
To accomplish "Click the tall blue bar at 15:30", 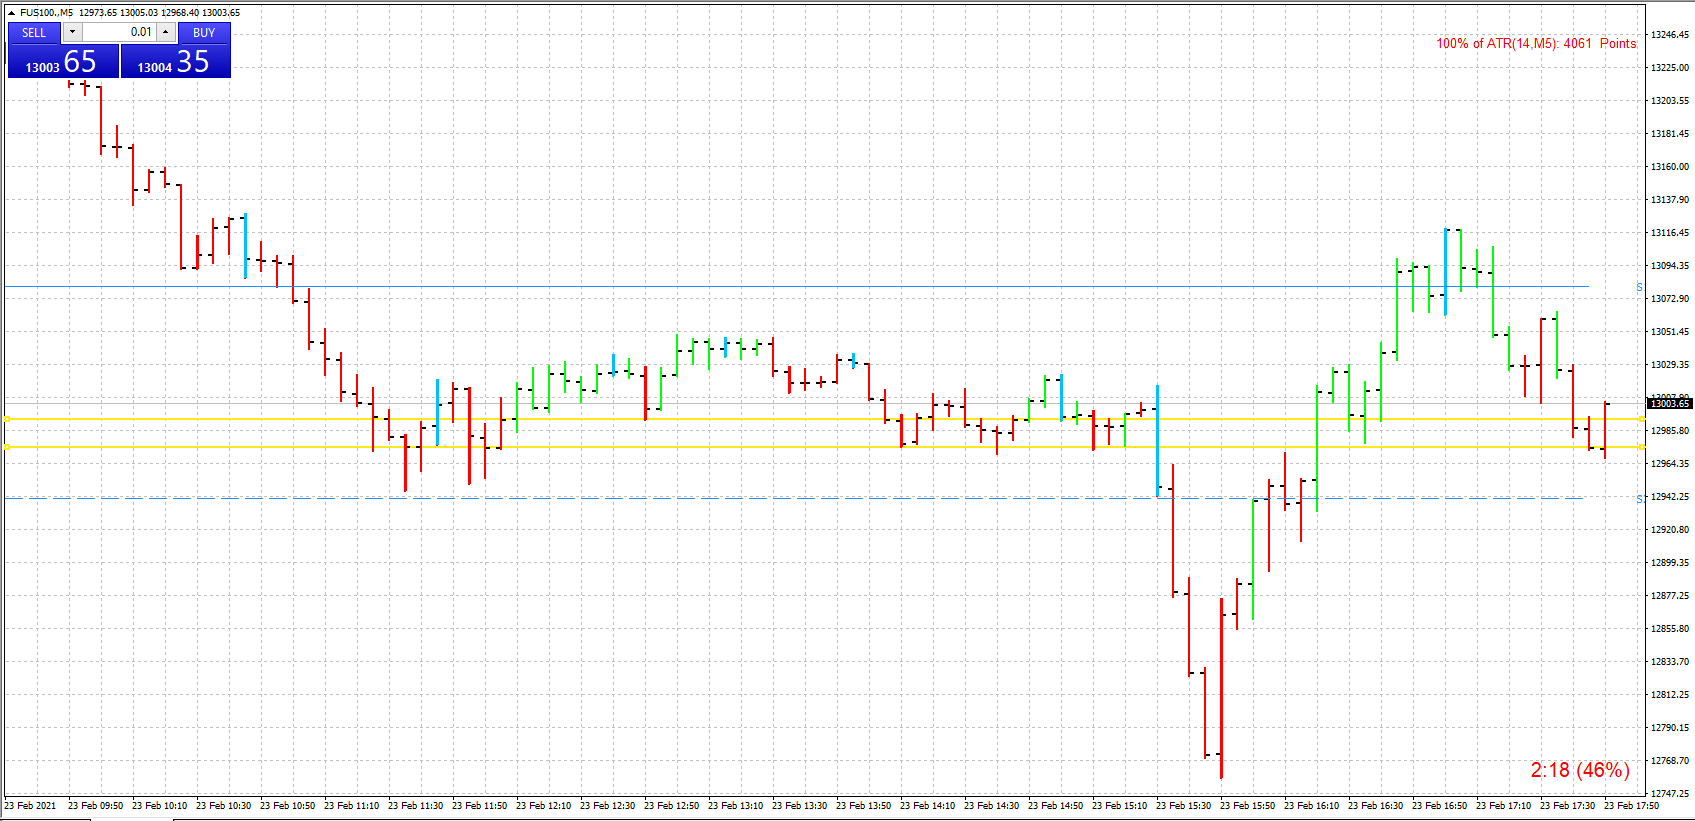I will [x=1157, y=441].
